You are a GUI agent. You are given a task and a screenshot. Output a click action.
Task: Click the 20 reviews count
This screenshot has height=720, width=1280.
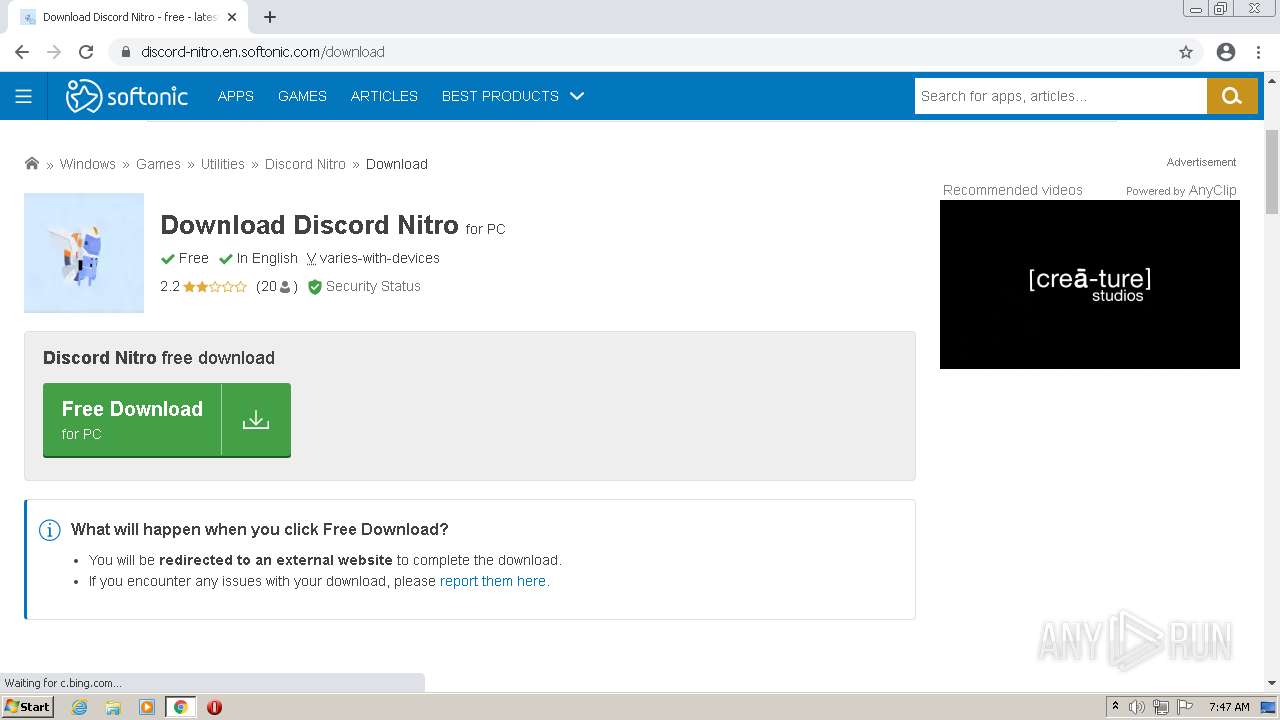pos(277,286)
